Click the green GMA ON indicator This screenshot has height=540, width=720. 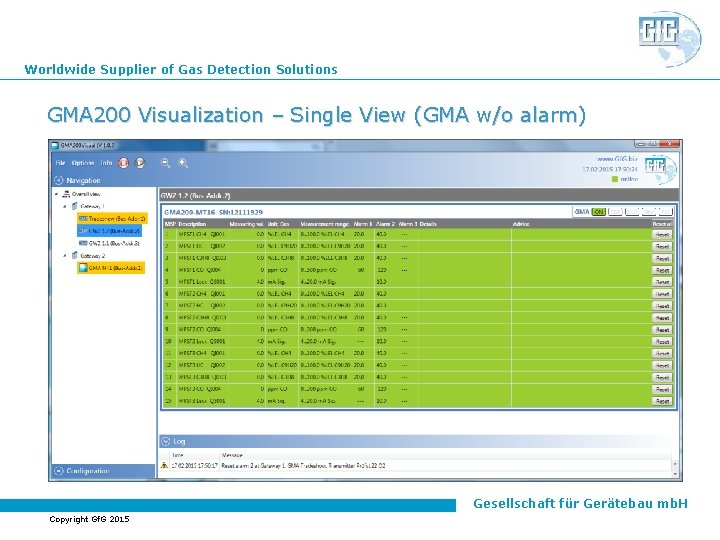[x=599, y=212]
